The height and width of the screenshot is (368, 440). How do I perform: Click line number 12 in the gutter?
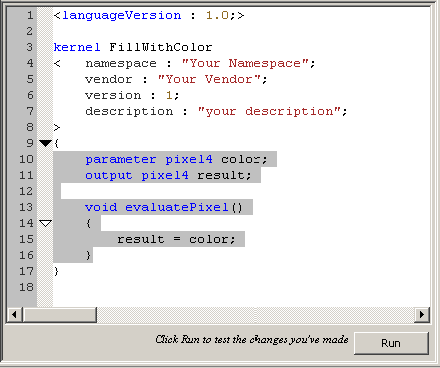[x=26, y=191]
